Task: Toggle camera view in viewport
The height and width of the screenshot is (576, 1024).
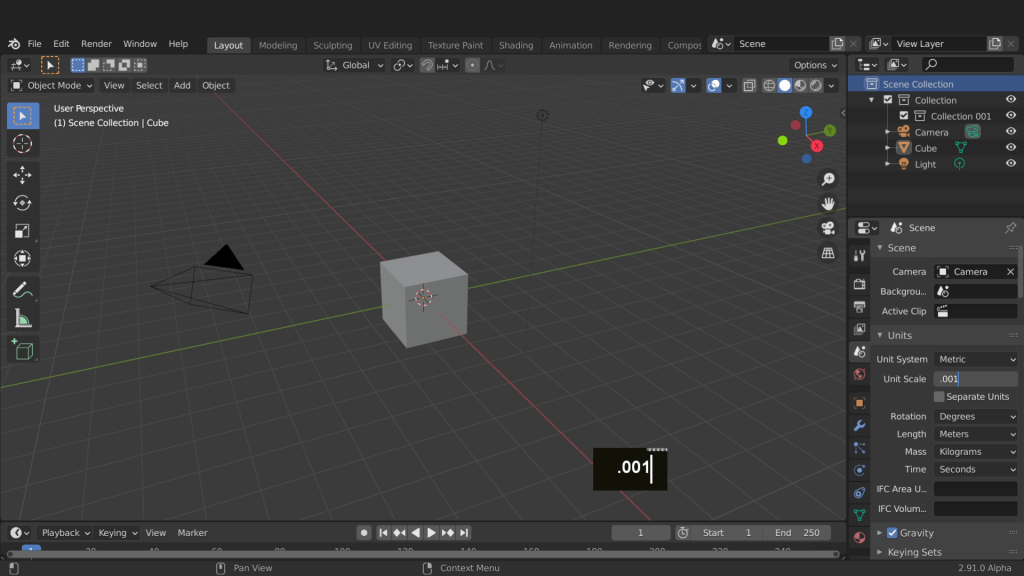Action: tap(828, 228)
